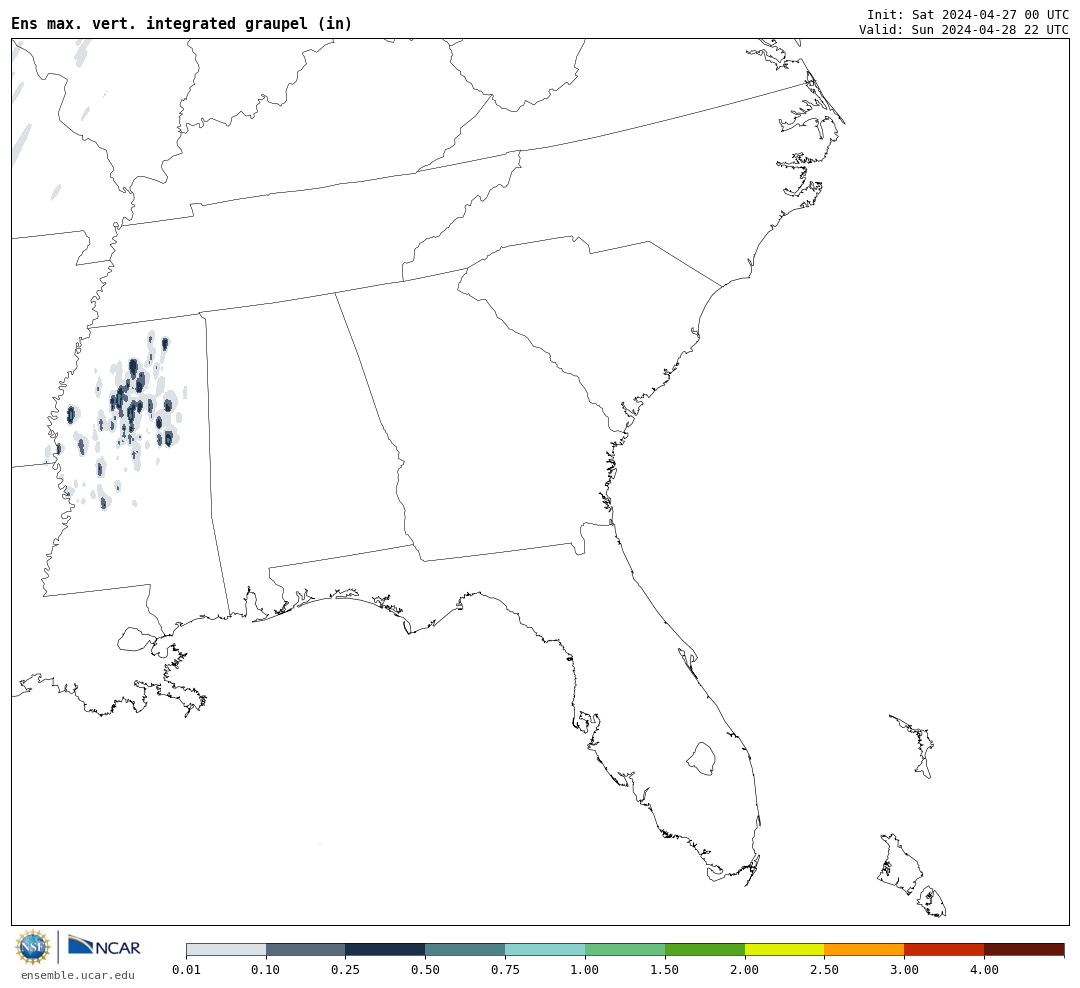Click the 'Valid: Sun 2024-04-28 22 UTC' text
This screenshot has height=988, width=1080.
click(964, 30)
